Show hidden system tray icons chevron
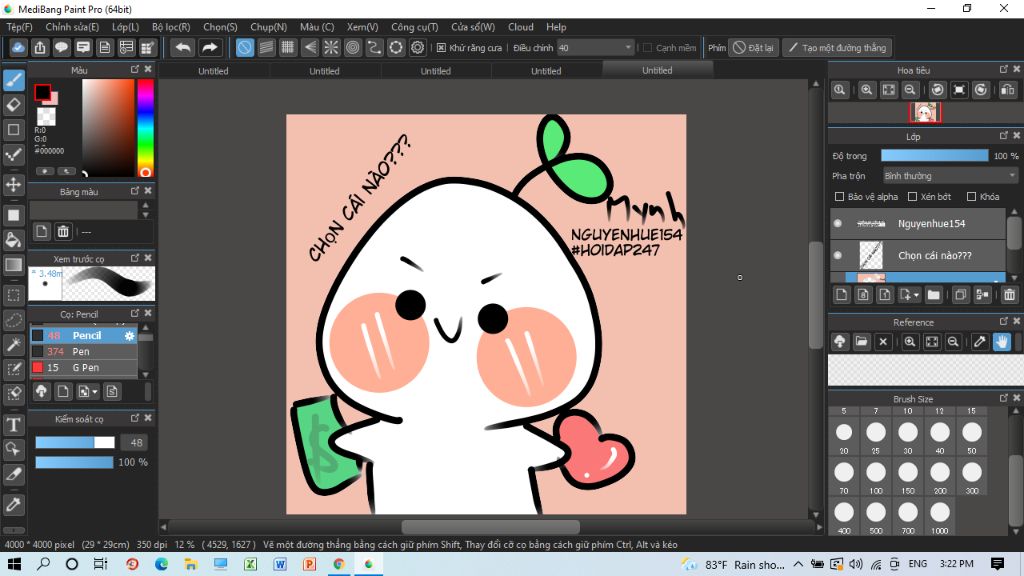 [798, 564]
